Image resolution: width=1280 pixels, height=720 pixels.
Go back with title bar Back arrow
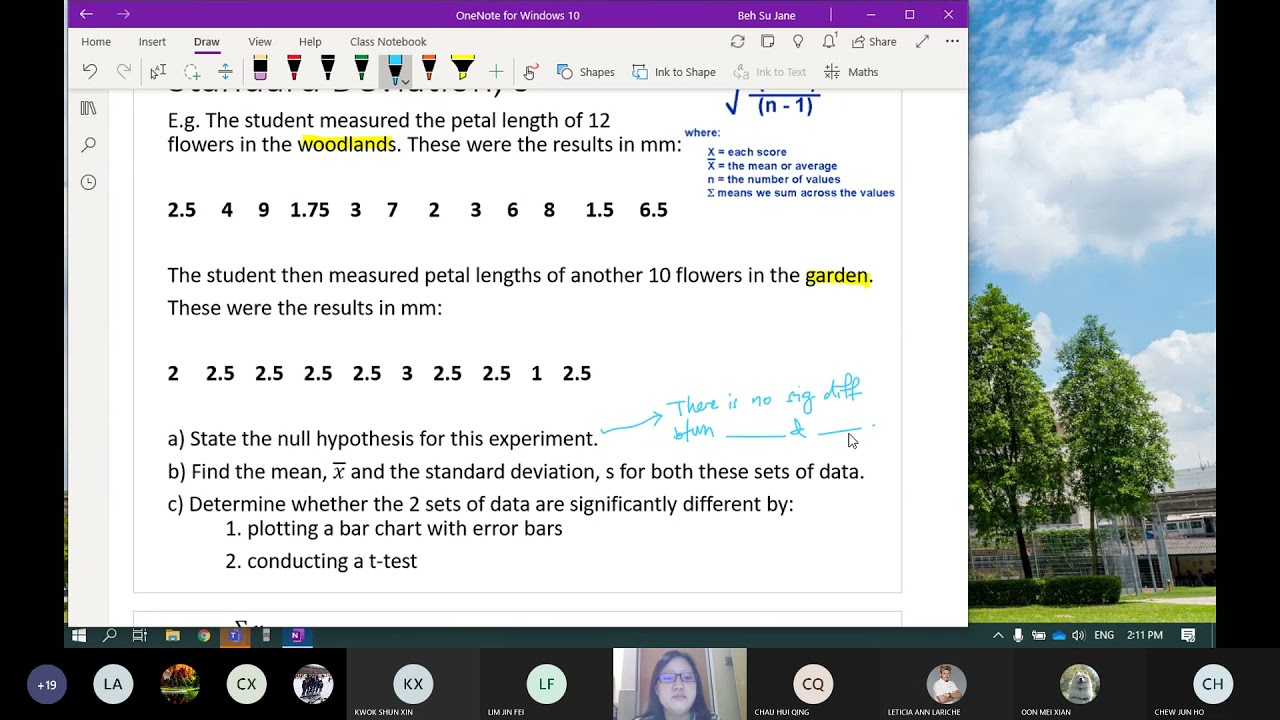[x=86, y=14]
